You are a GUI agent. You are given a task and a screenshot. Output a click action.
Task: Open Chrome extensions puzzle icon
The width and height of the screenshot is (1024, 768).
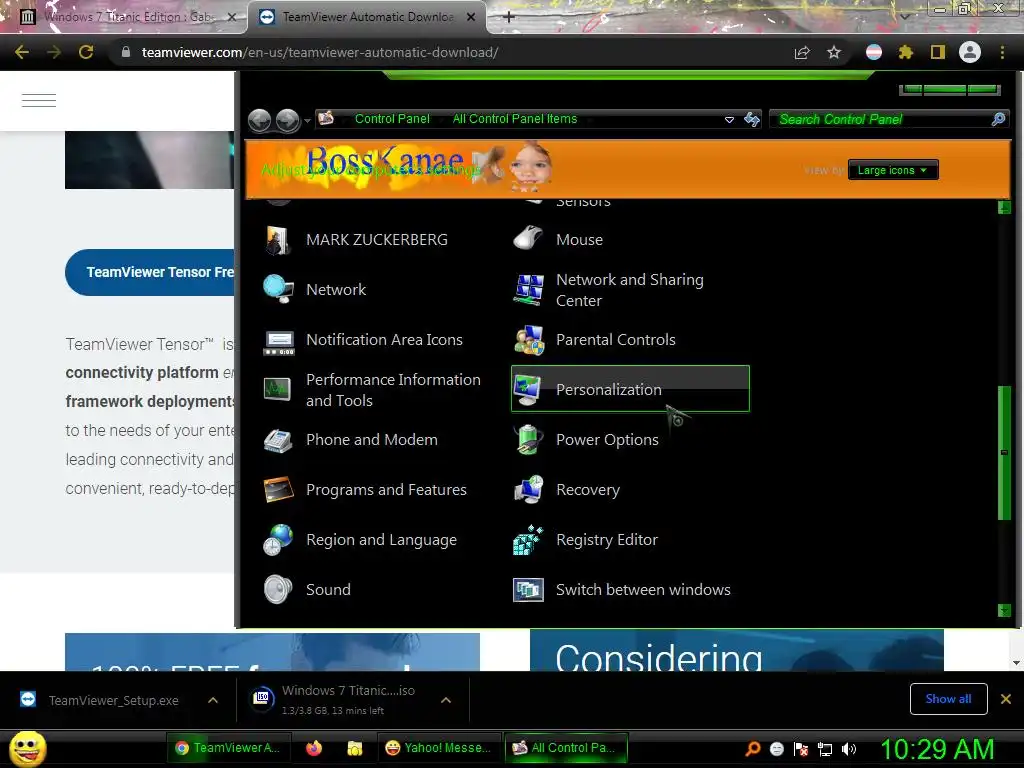(905, 52)
